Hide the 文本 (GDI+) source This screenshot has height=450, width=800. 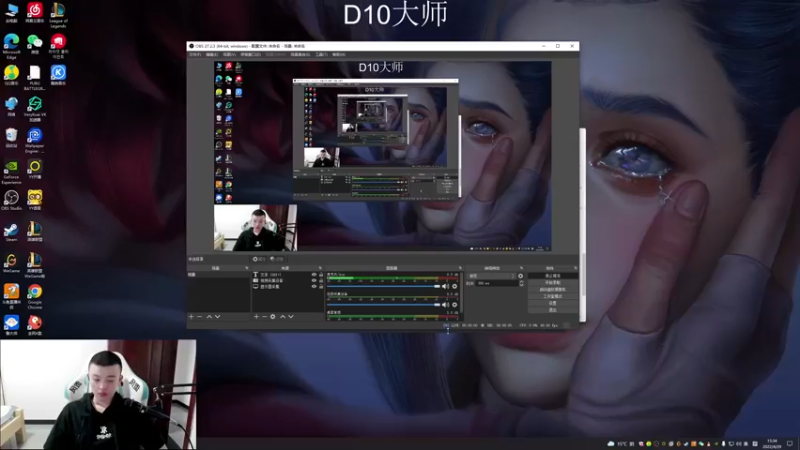(x=314, y=274)
